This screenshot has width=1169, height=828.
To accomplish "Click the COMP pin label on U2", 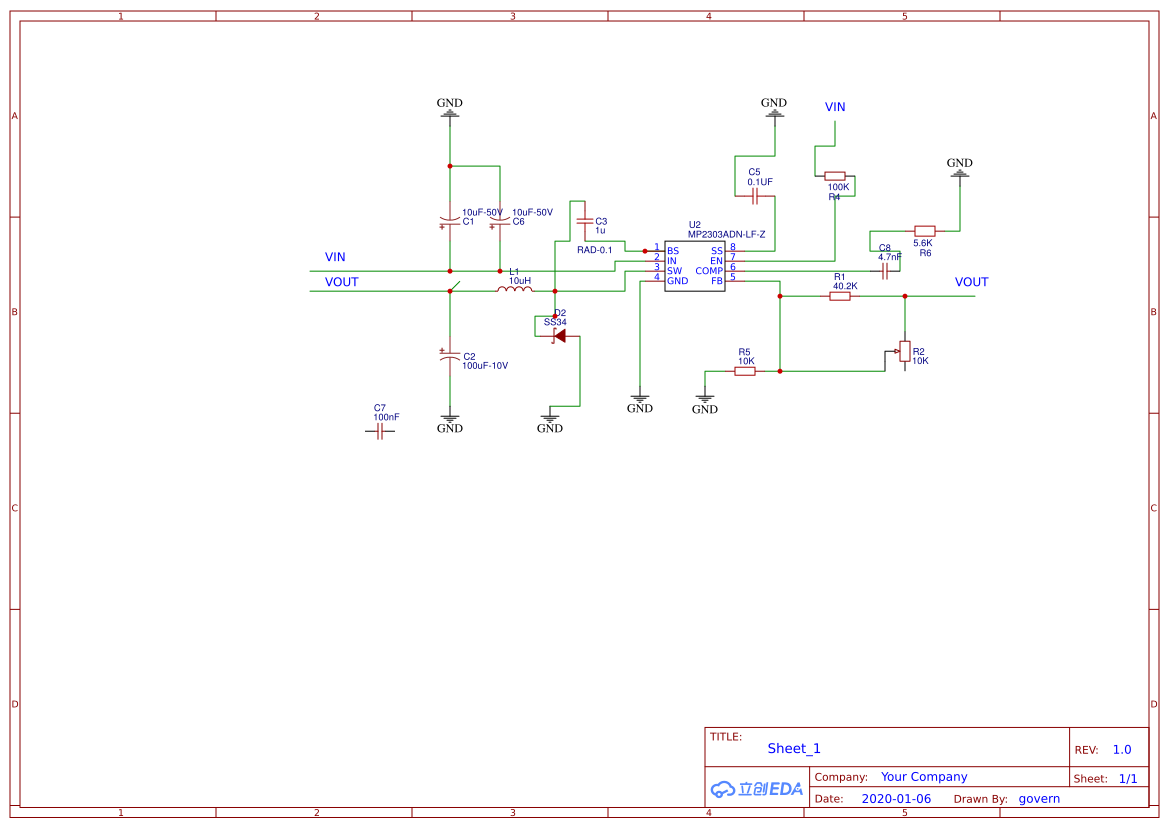I will tap(709, 271).
